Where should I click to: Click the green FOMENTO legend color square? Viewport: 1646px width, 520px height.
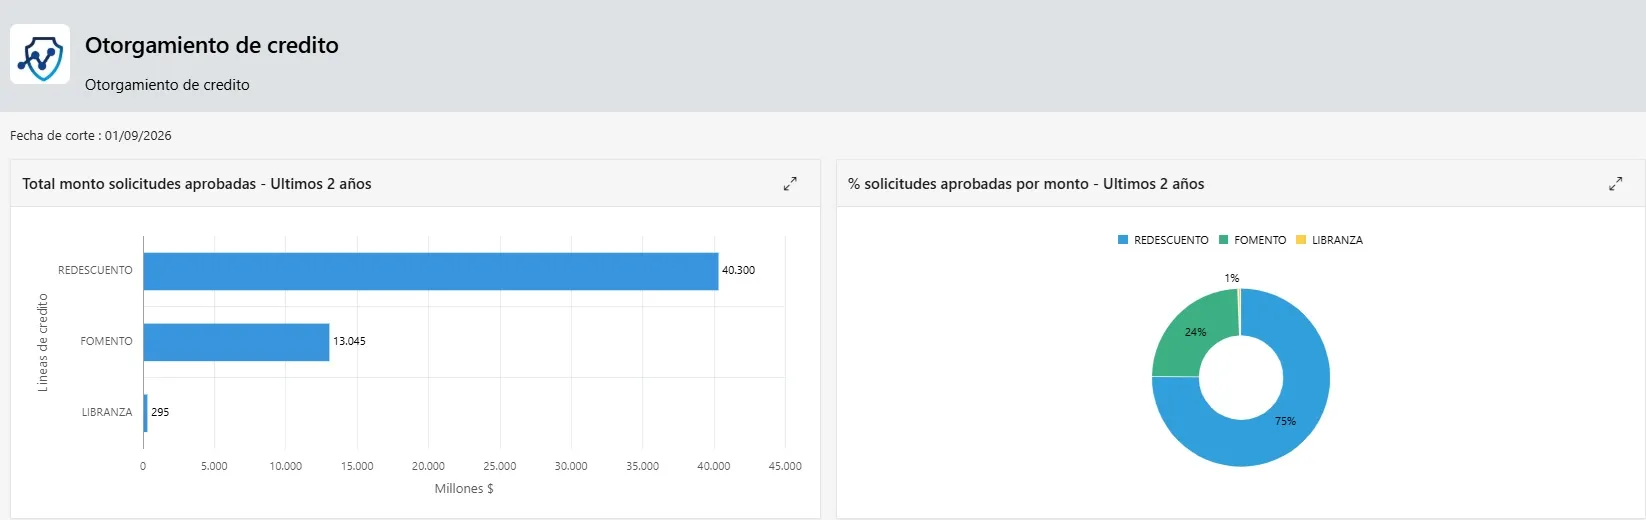tap(1224, 240)
